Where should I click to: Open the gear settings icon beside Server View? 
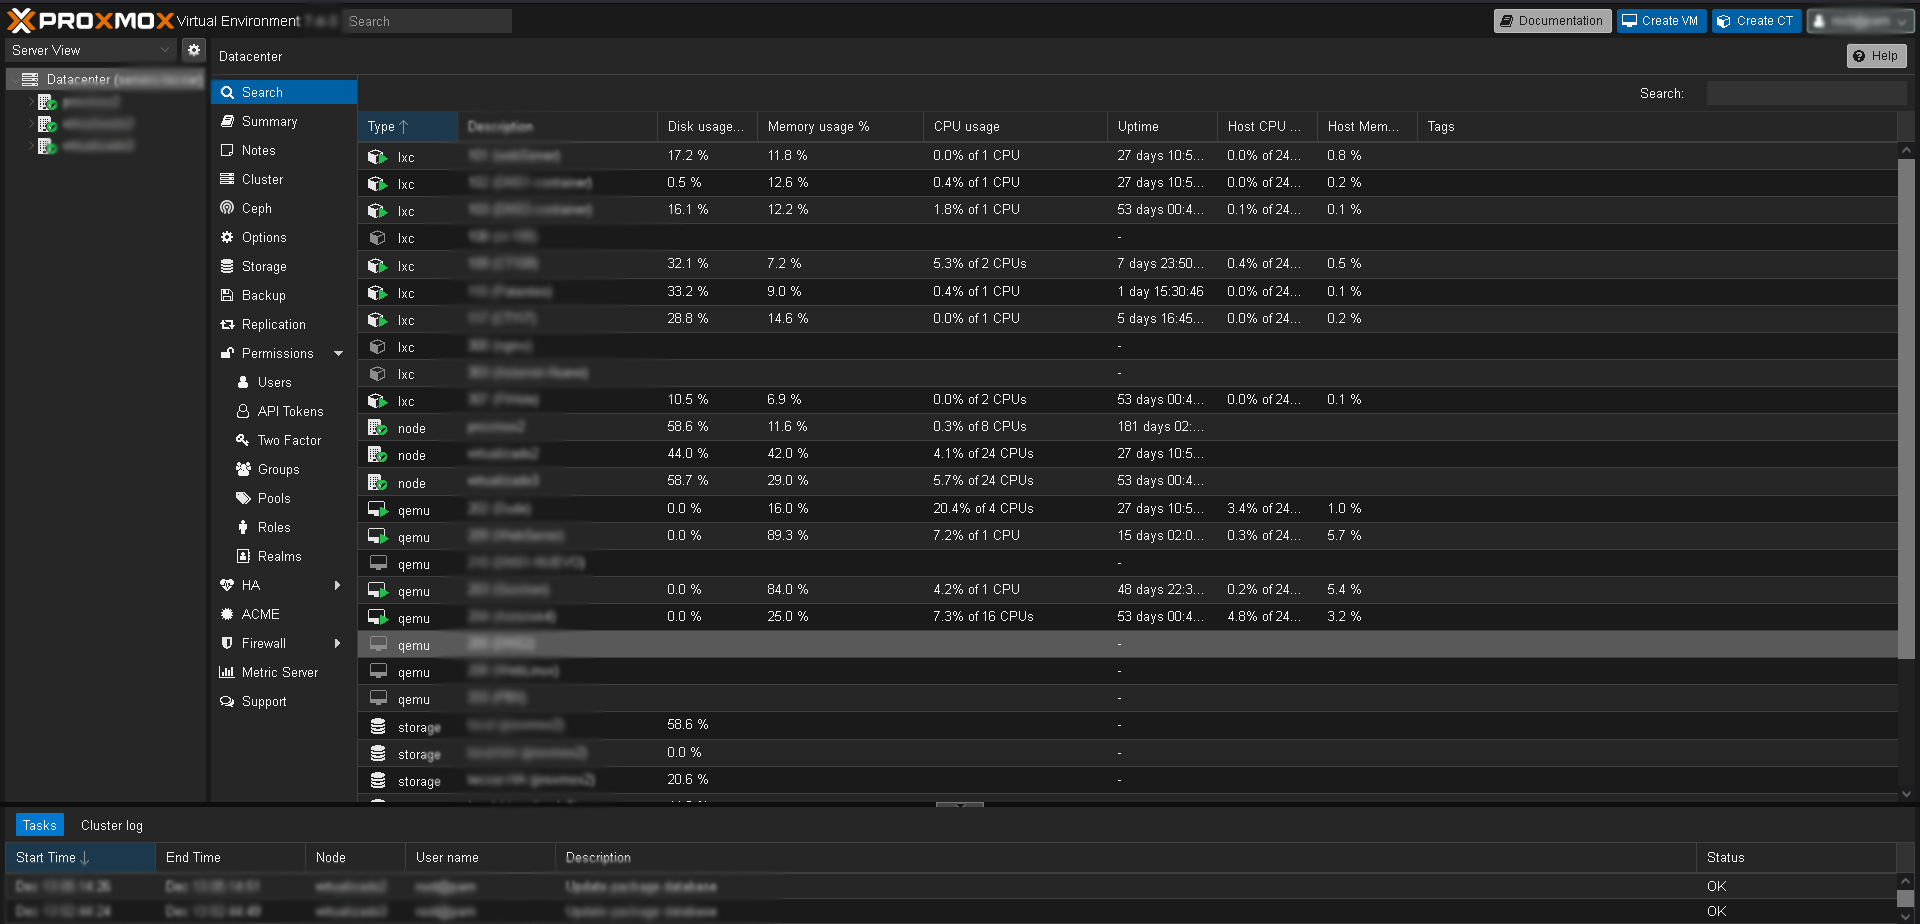[x=194, y=50]
